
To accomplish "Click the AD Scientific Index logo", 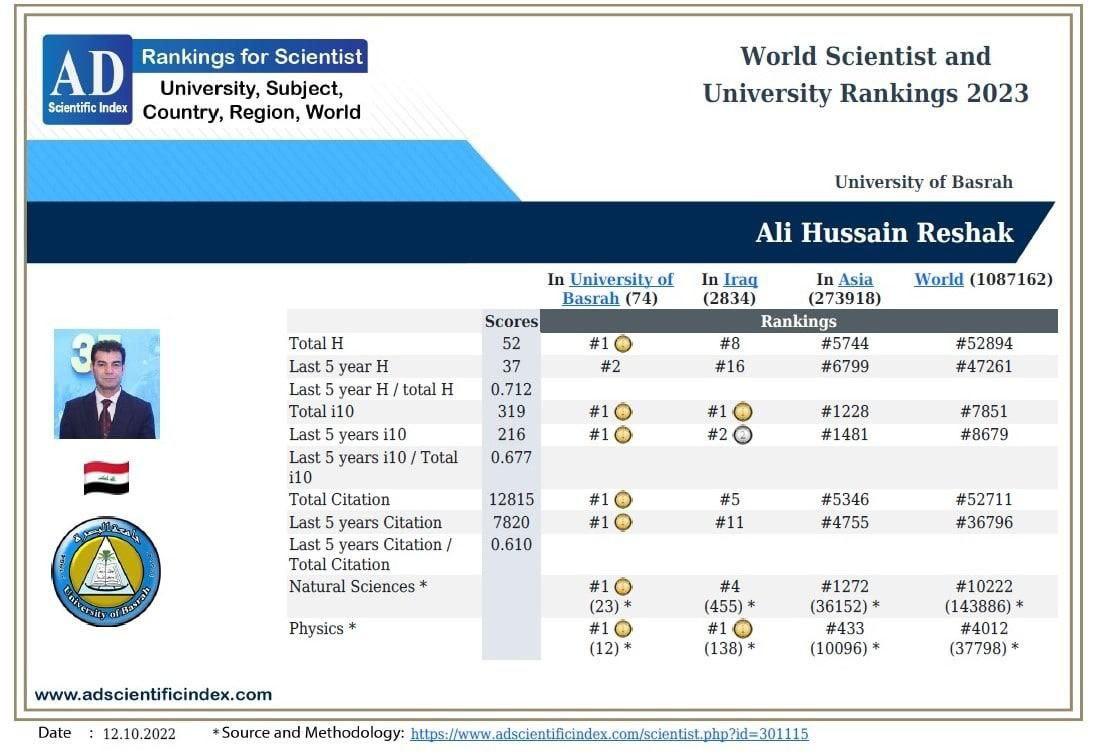I will coord(87,80).
